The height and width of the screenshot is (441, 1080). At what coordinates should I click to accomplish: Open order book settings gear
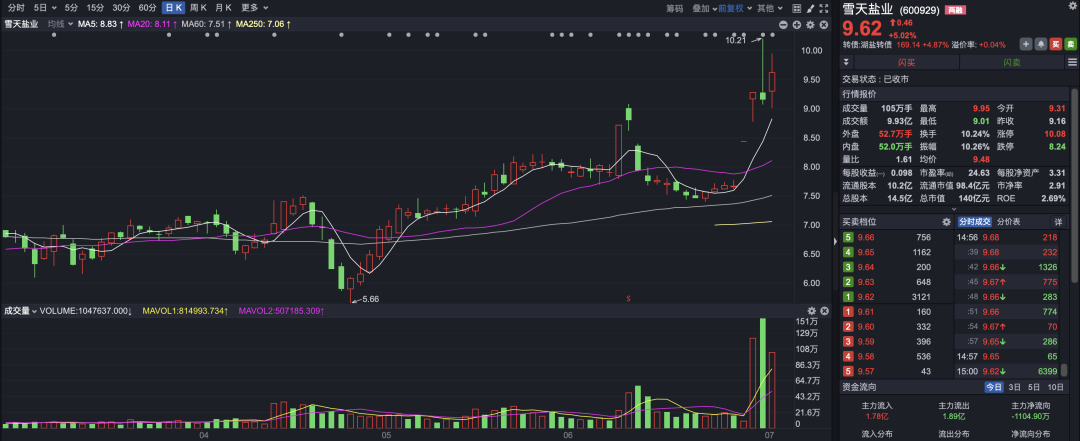click(946, 221)
